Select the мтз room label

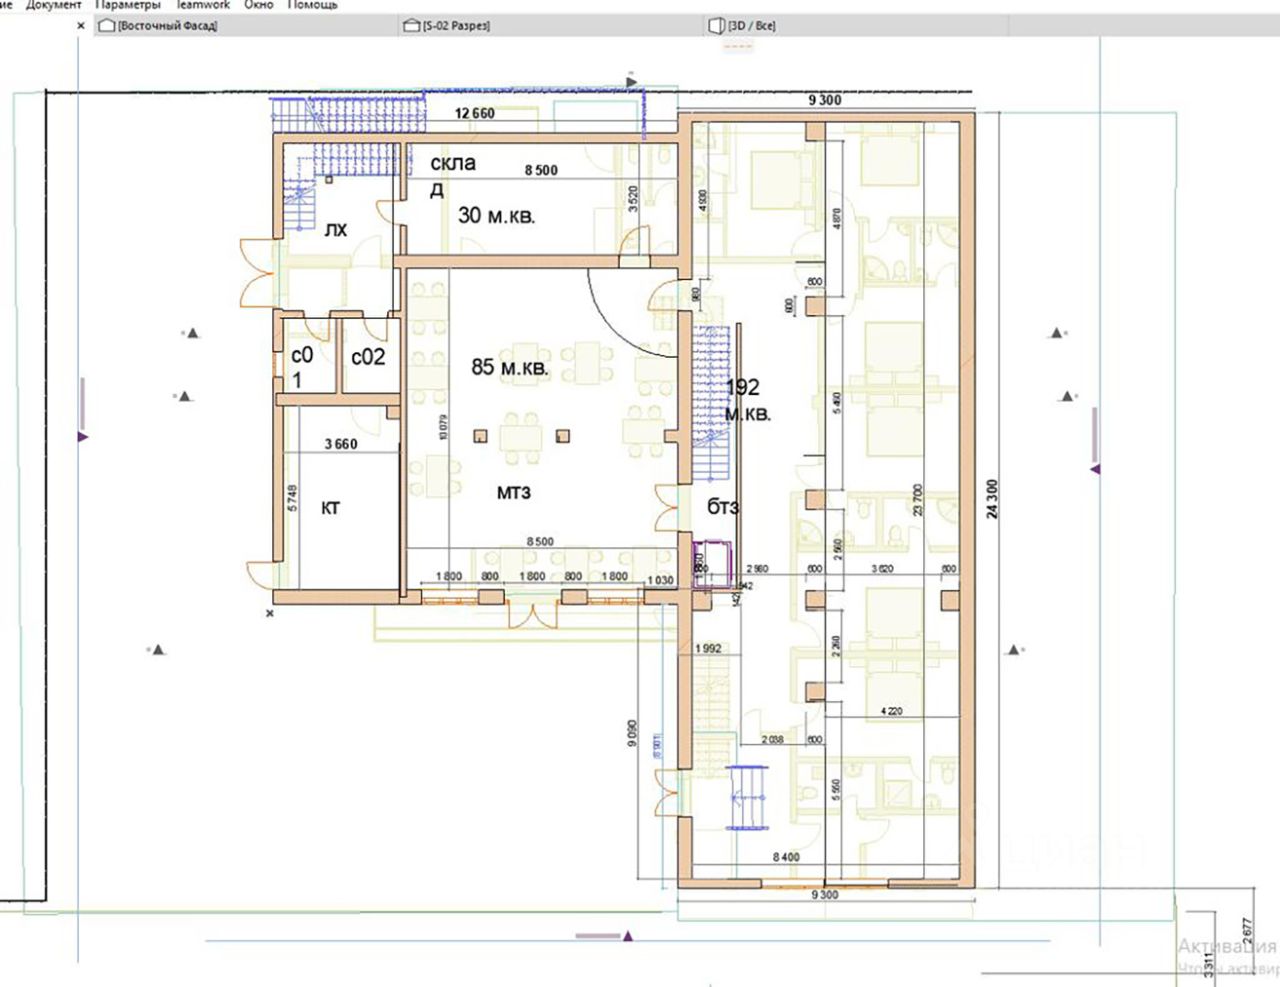[513, 492]
